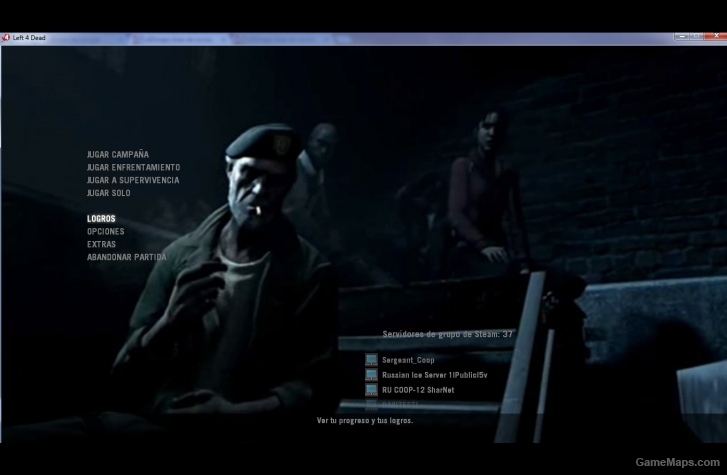This screenshot has height=475, width=727.
Task: Minimize the Left 4 Dead window
Action: 682,36
